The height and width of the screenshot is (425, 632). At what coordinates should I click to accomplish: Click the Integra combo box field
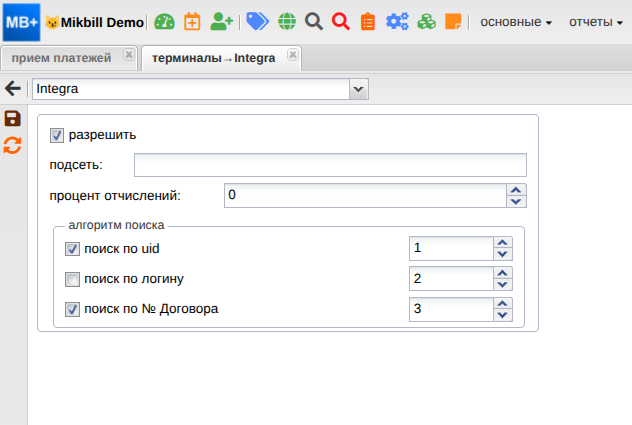tap(191, 89)
